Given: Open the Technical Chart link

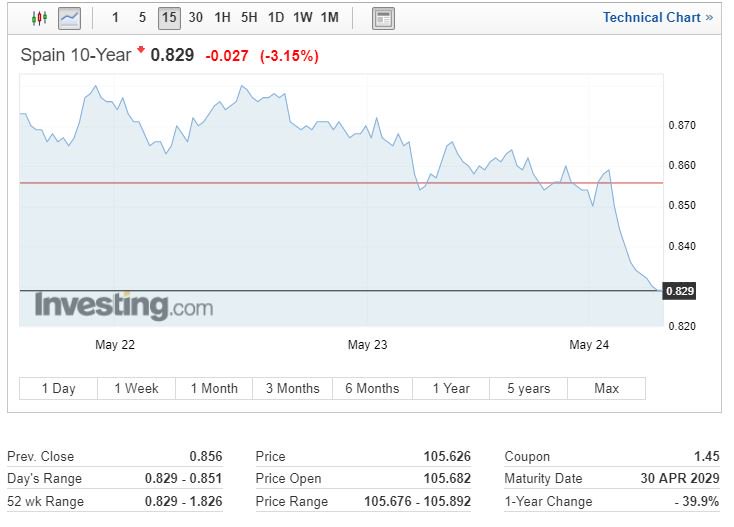Looking at the screenshot, I should click(658, 18).
